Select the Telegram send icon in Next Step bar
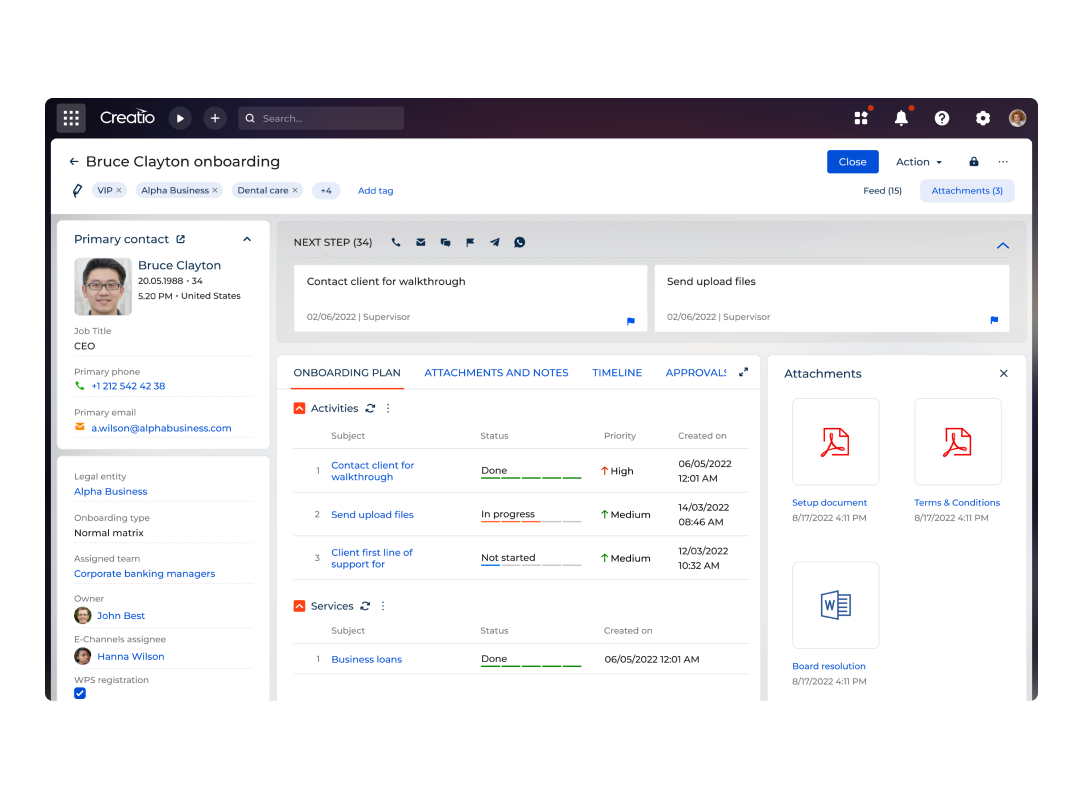 click(x=494, y=242)
